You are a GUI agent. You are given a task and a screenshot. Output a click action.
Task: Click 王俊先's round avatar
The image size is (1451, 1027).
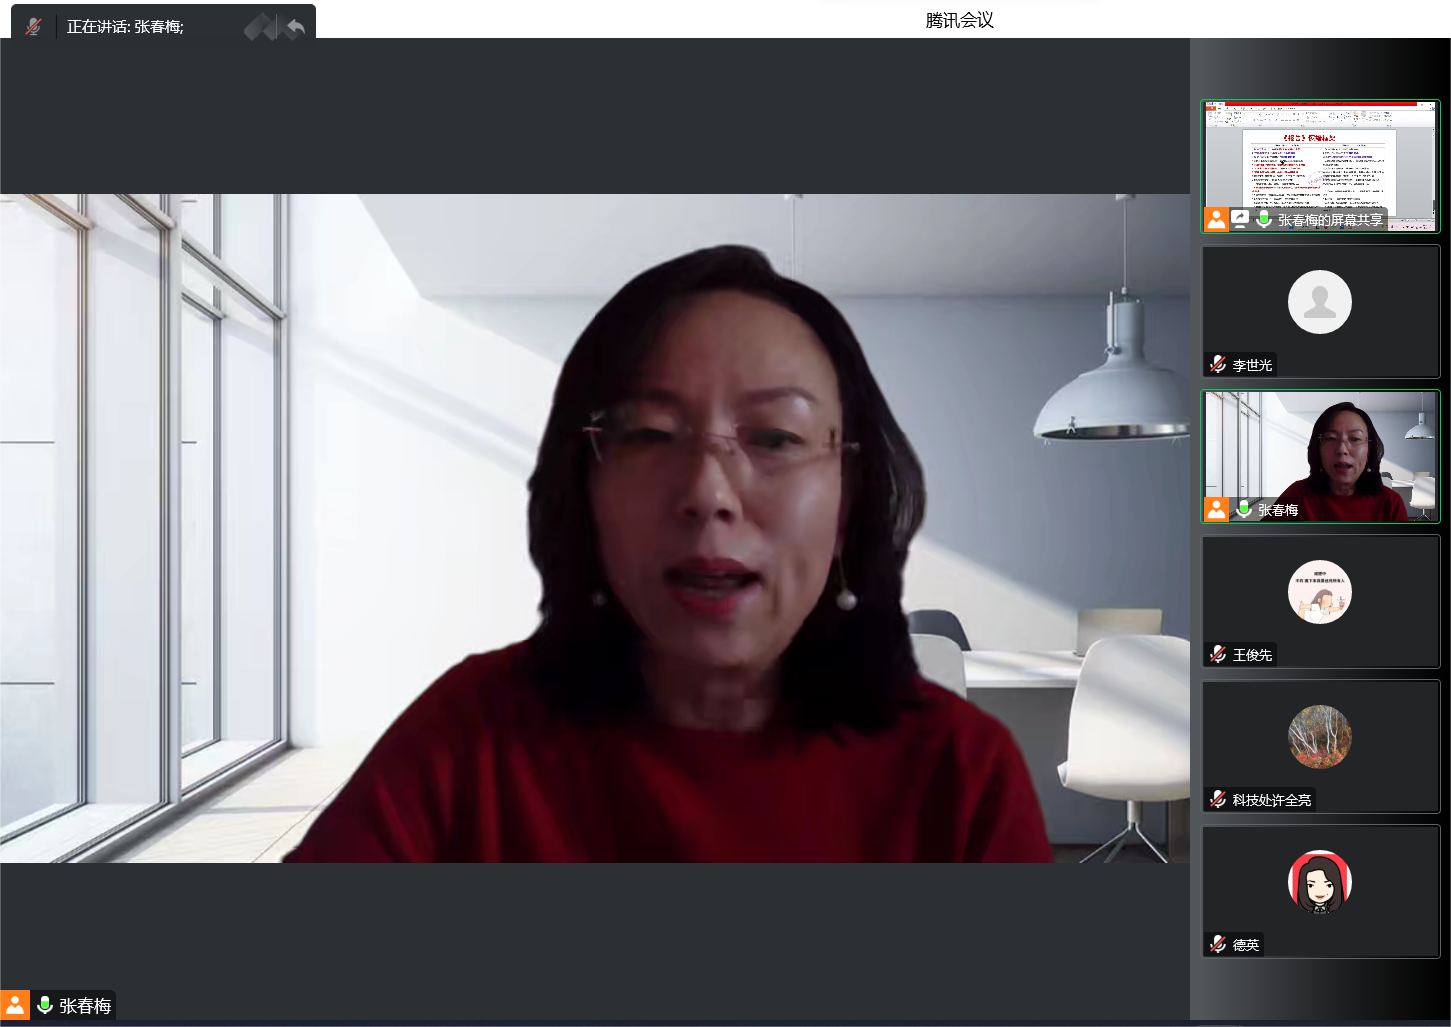[x=1319, y=592]
